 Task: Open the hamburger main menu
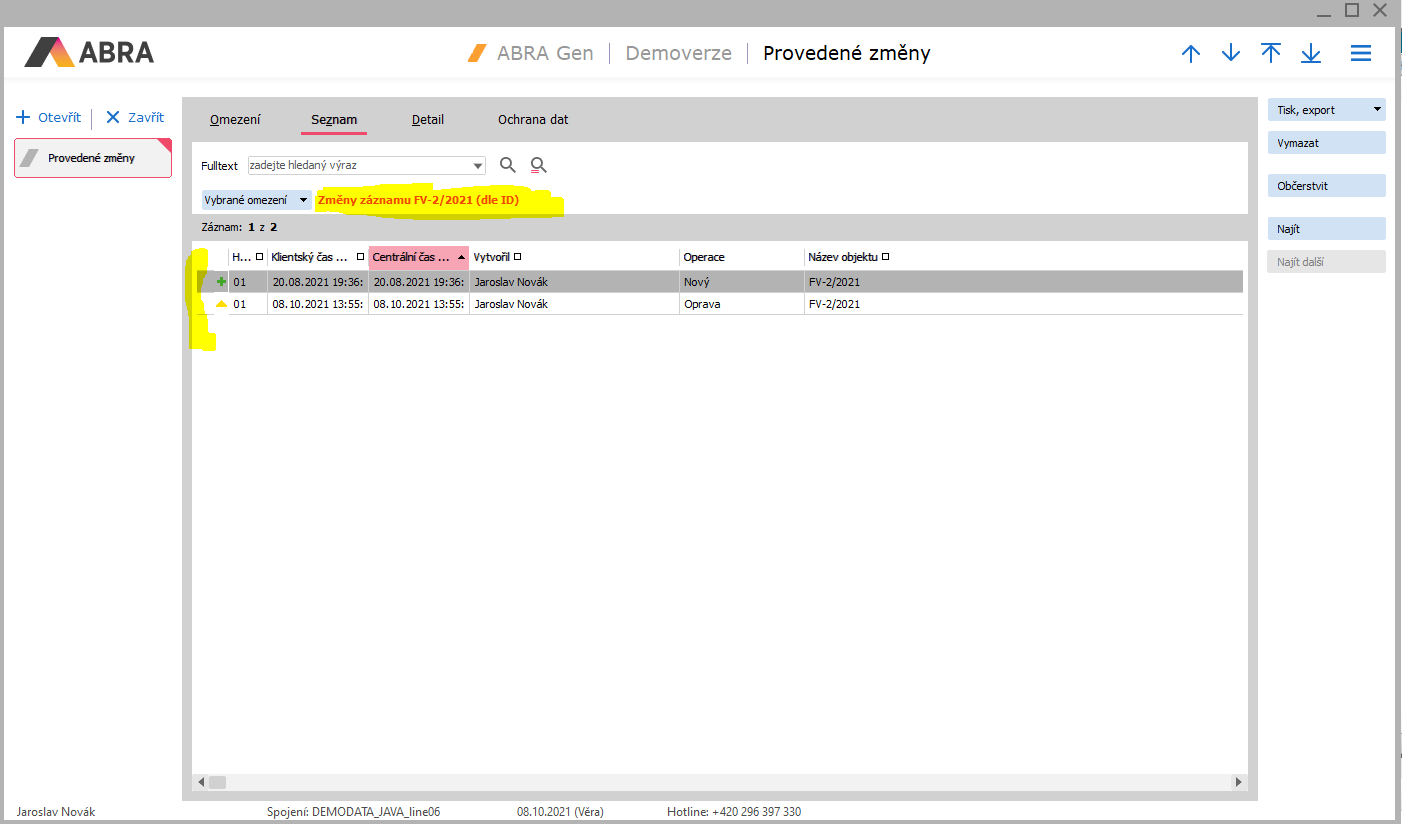1361,54
